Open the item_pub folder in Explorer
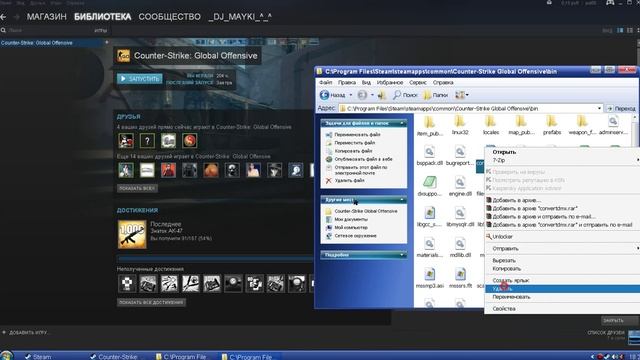 click(x=429, y=125)
